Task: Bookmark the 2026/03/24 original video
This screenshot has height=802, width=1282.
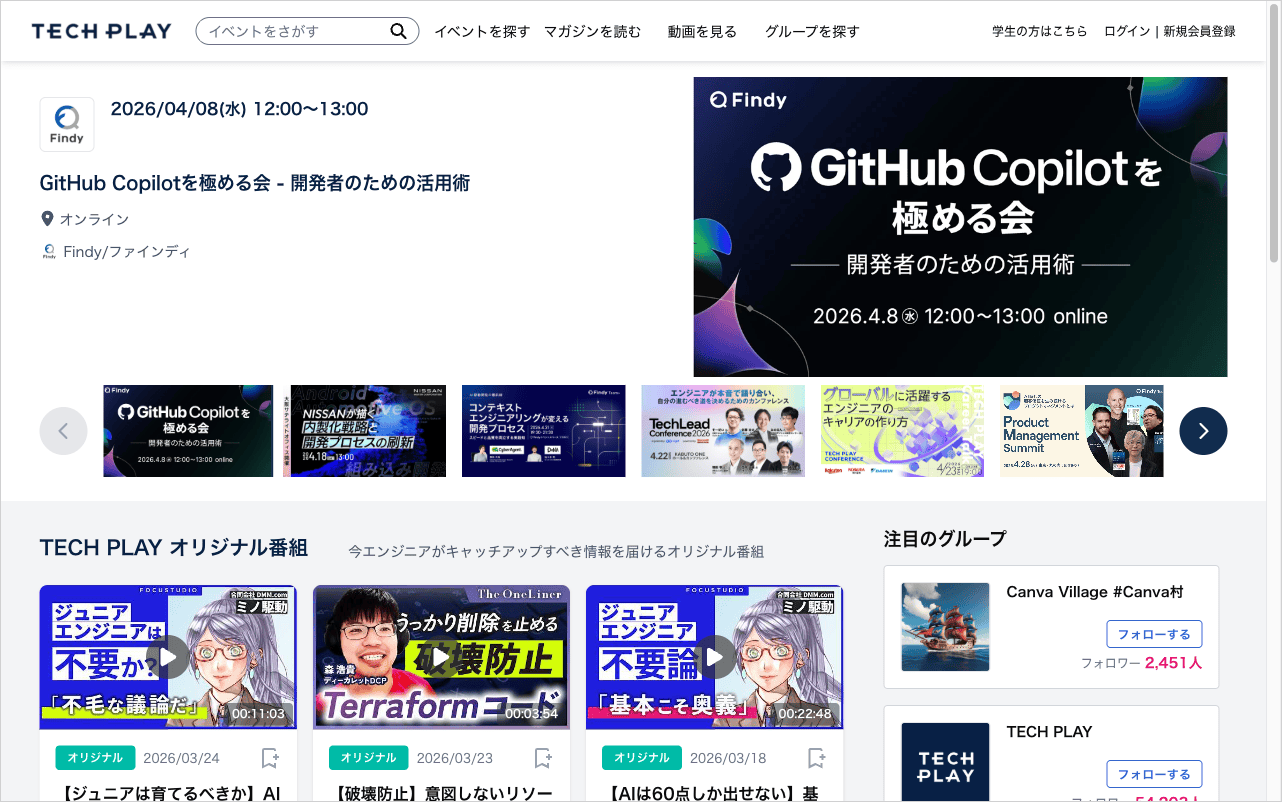Action: 269,757
